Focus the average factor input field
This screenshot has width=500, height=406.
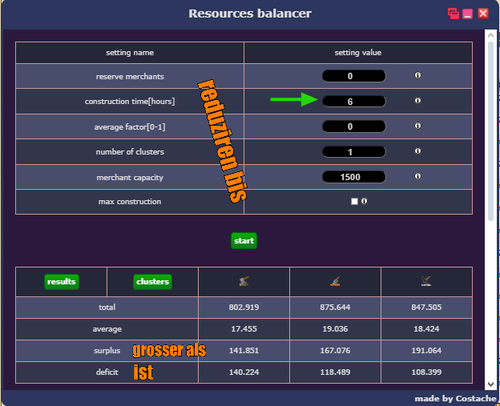[x=354, y=127]
